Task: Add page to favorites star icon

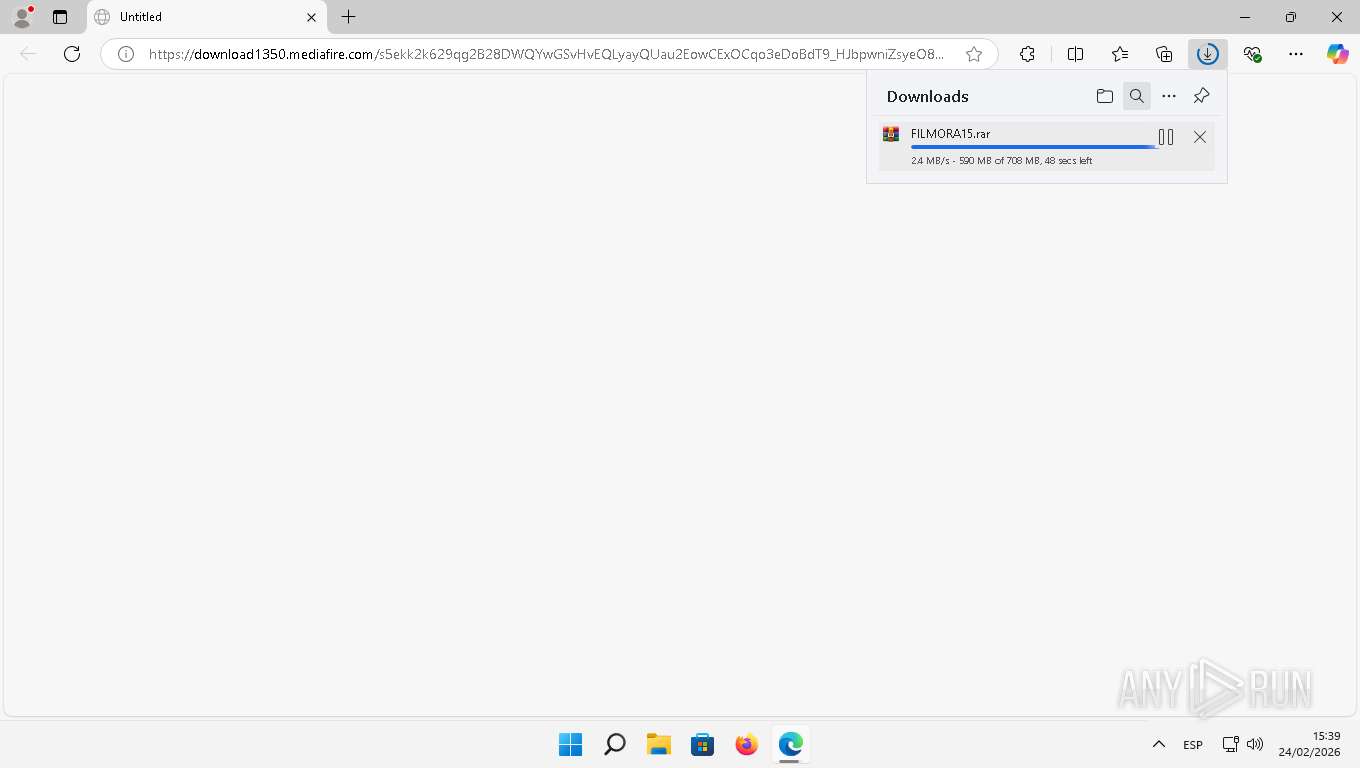Action: pos(974,54)
